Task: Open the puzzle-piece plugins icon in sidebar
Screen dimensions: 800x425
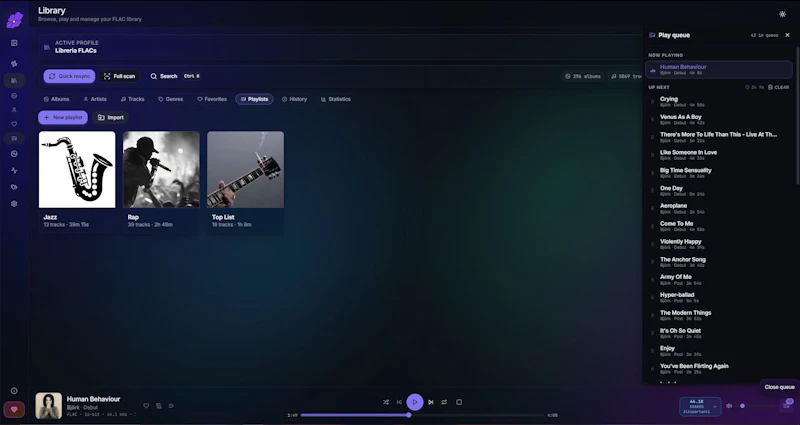Action: pos(14,64)
